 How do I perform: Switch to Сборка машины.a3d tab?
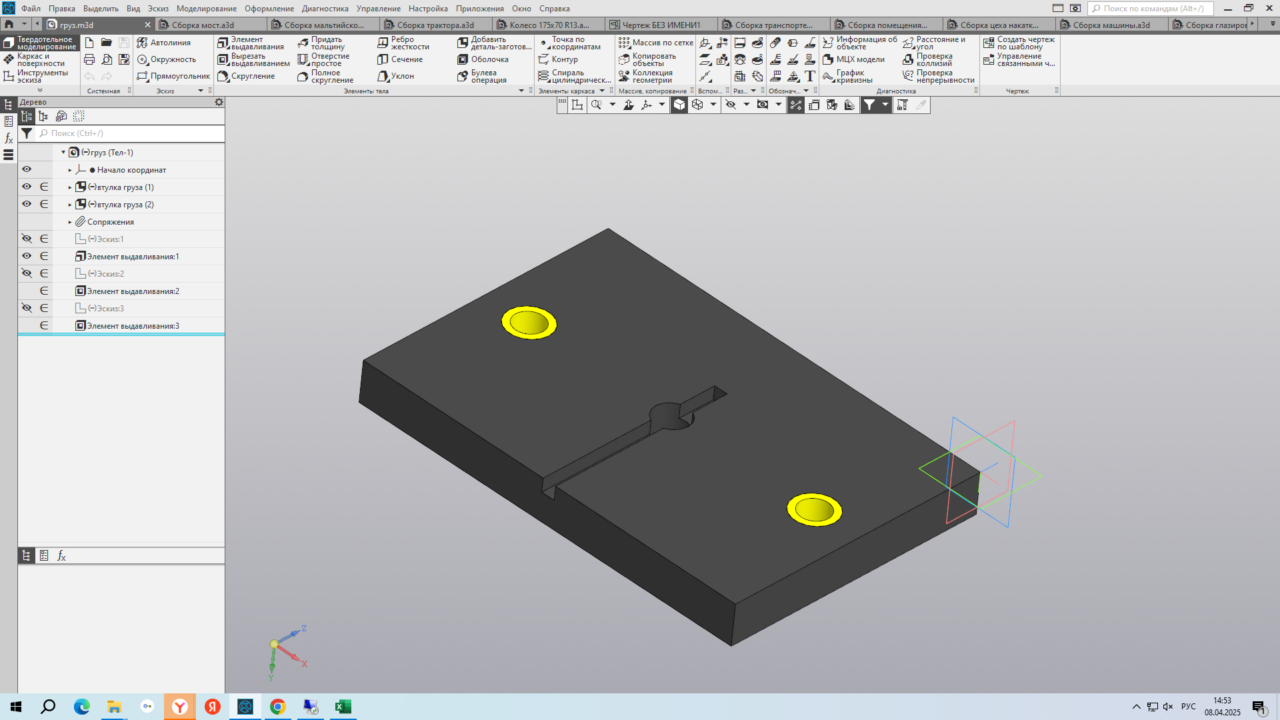click(1111, 24)
